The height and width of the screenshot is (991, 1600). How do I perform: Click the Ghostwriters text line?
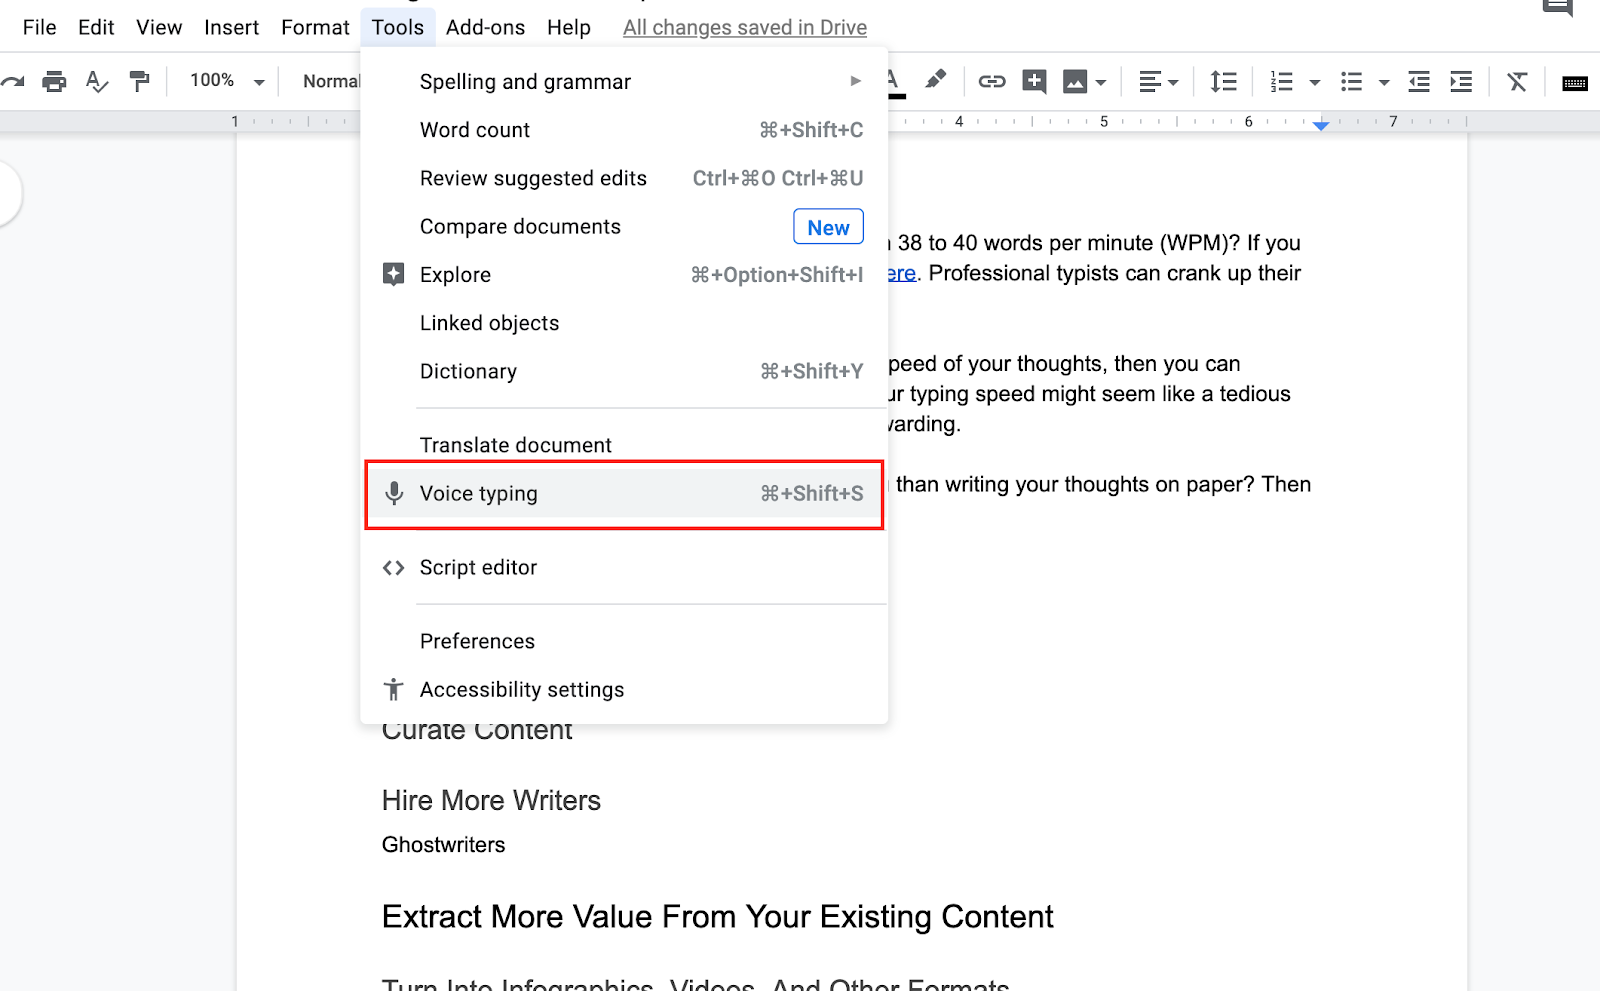click(443, 845)
